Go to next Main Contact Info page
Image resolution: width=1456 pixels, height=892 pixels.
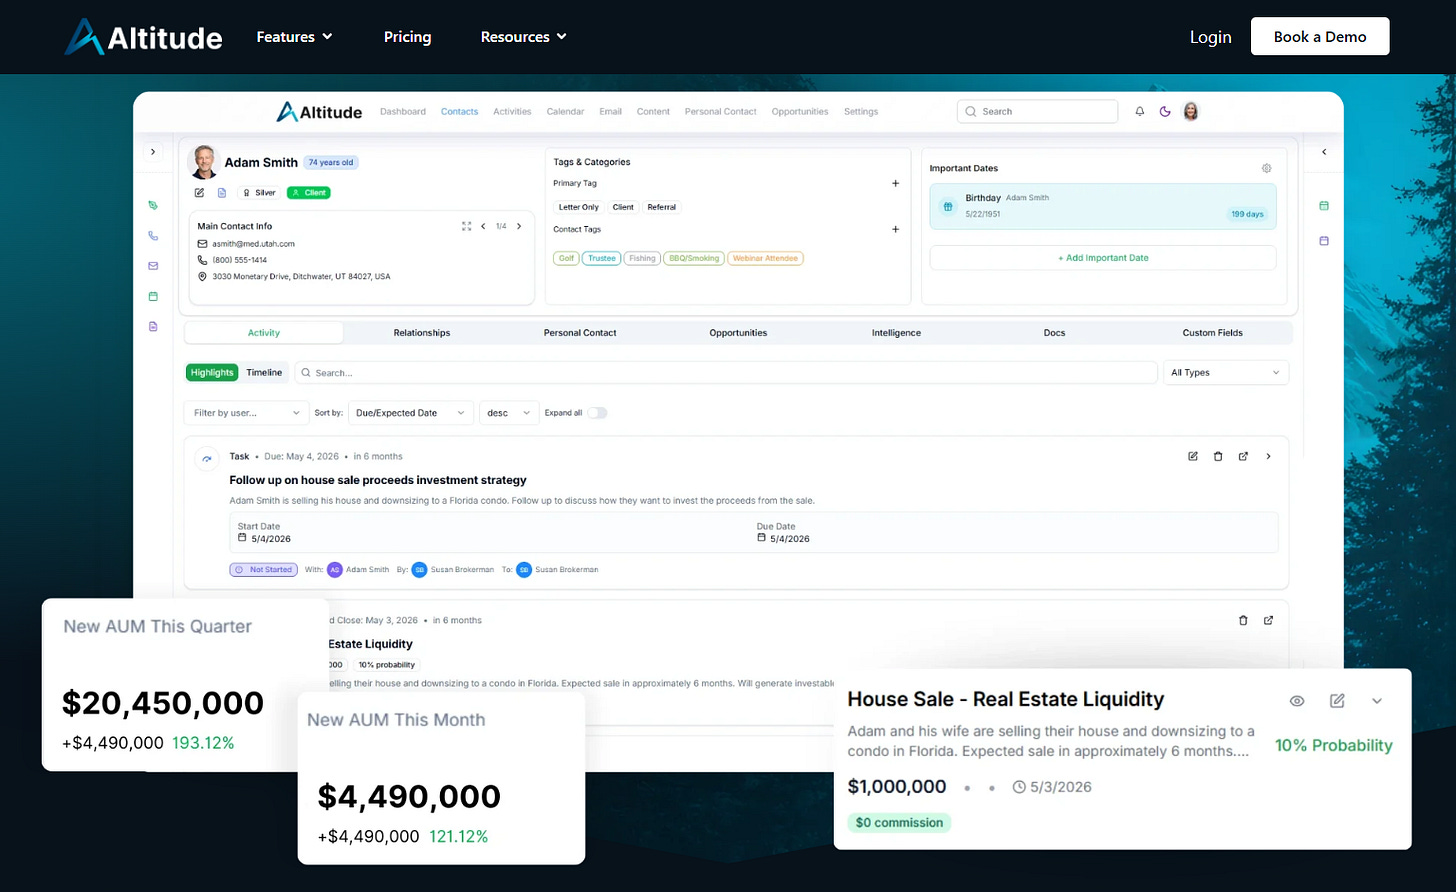coord(519,226)
